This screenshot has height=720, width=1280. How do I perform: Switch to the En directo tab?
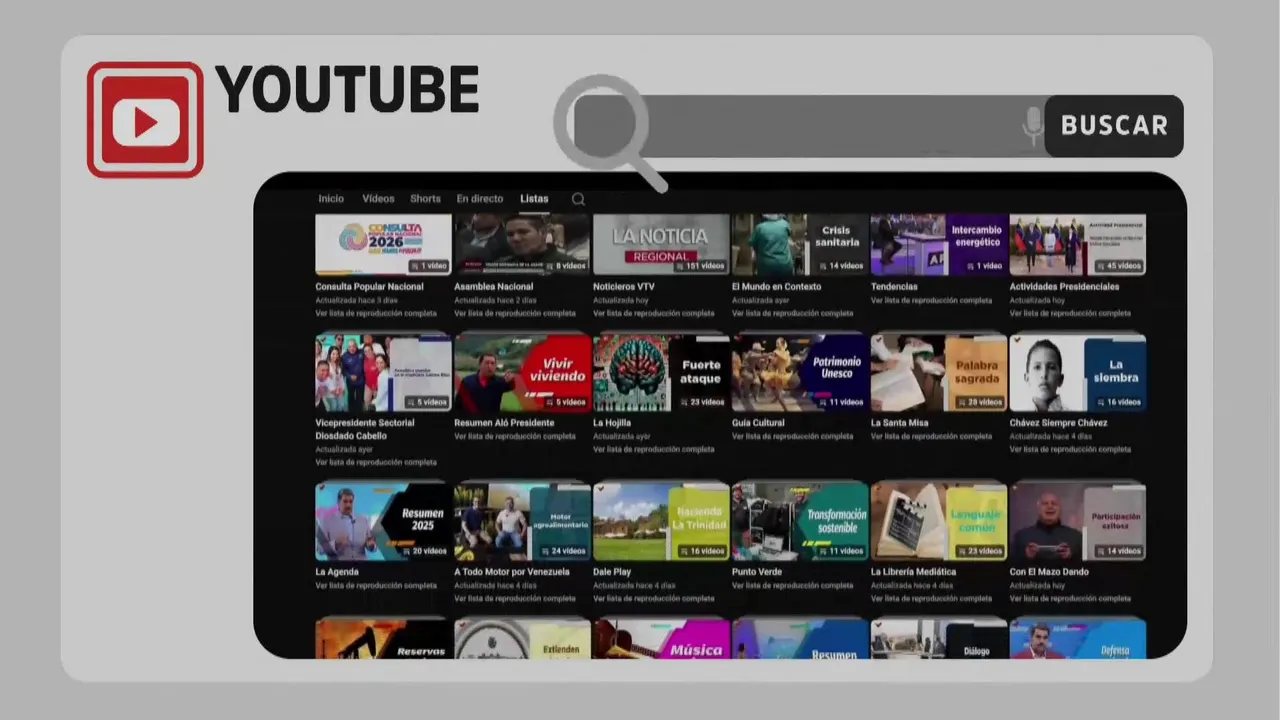[480, 199]
